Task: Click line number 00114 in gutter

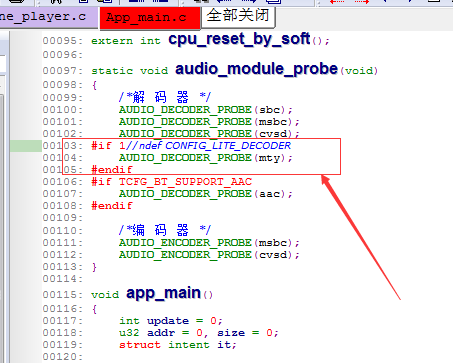Action: pyautogui.click(x=62, y=279)
